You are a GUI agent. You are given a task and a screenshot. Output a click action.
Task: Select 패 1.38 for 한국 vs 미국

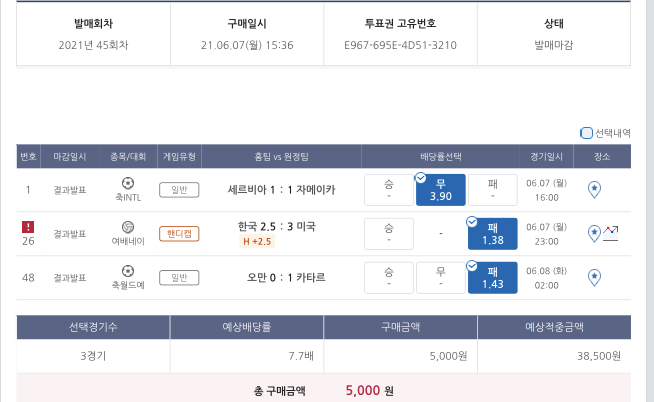(492, 233)
